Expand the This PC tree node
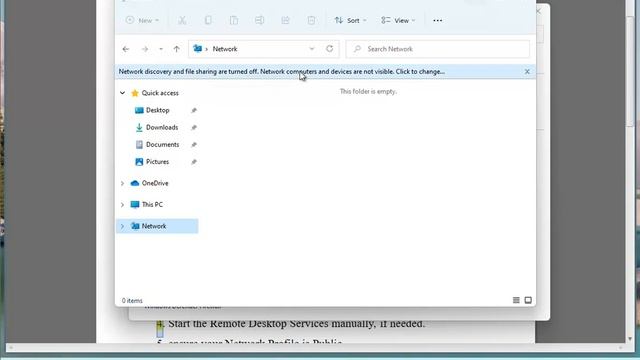Viewport: 640px width, 360px height. [122, 204]
